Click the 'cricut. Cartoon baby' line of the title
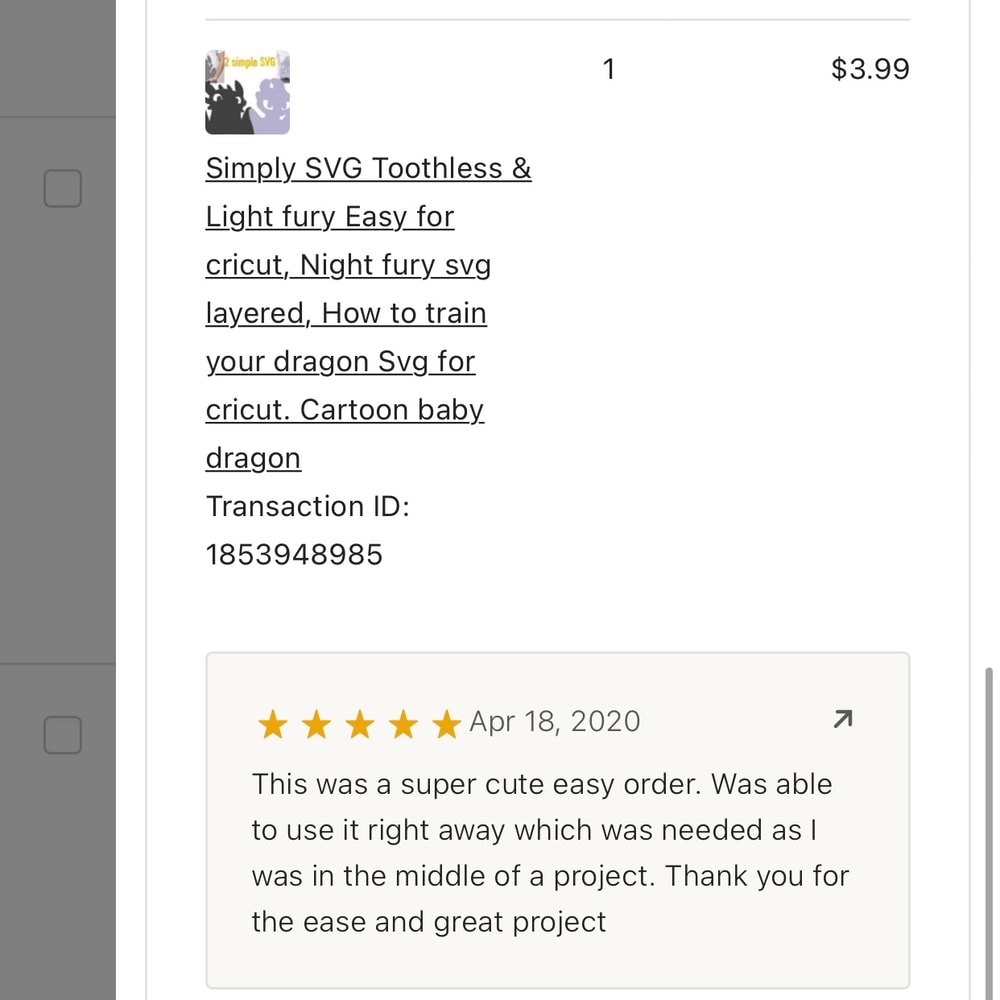Viewport: 1000px width, 1000px height. click(345, 410)
